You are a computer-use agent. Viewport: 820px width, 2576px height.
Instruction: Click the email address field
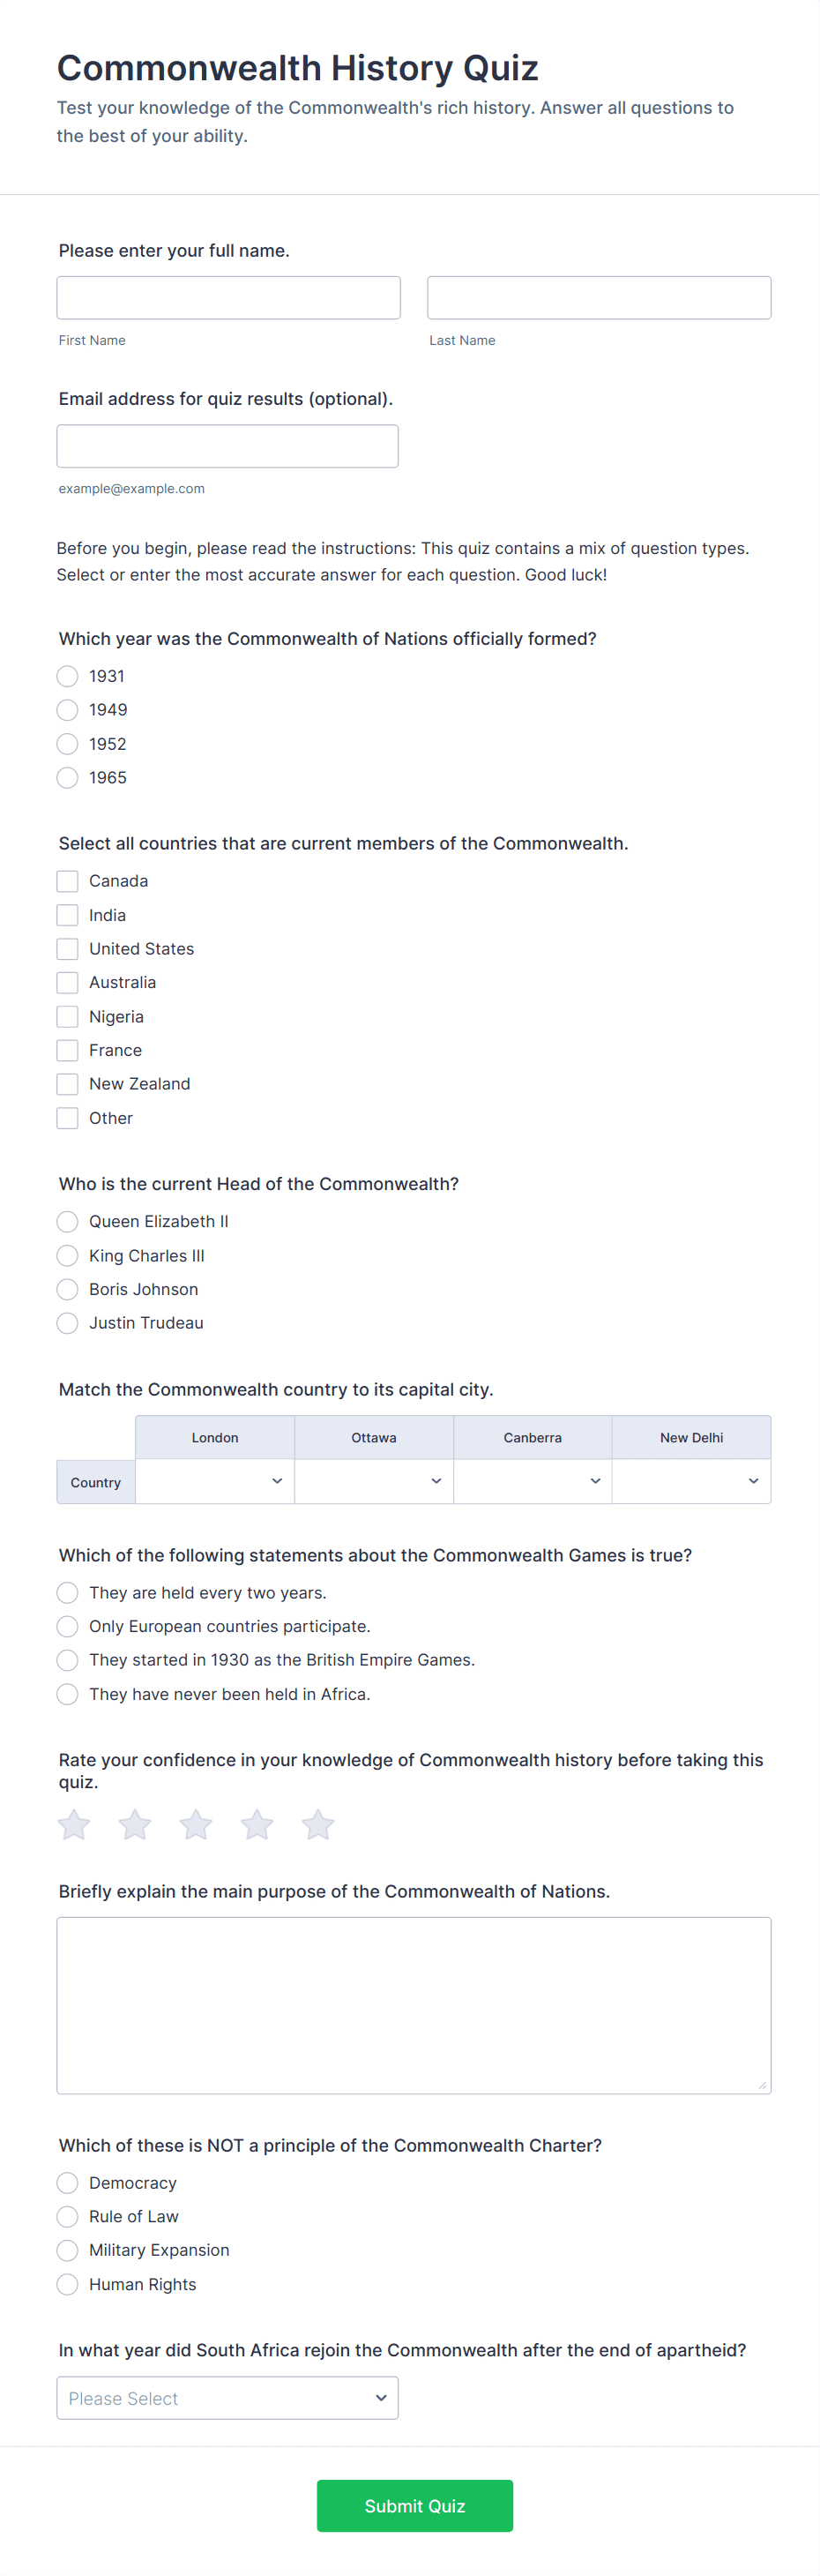(x=227, y=446)
